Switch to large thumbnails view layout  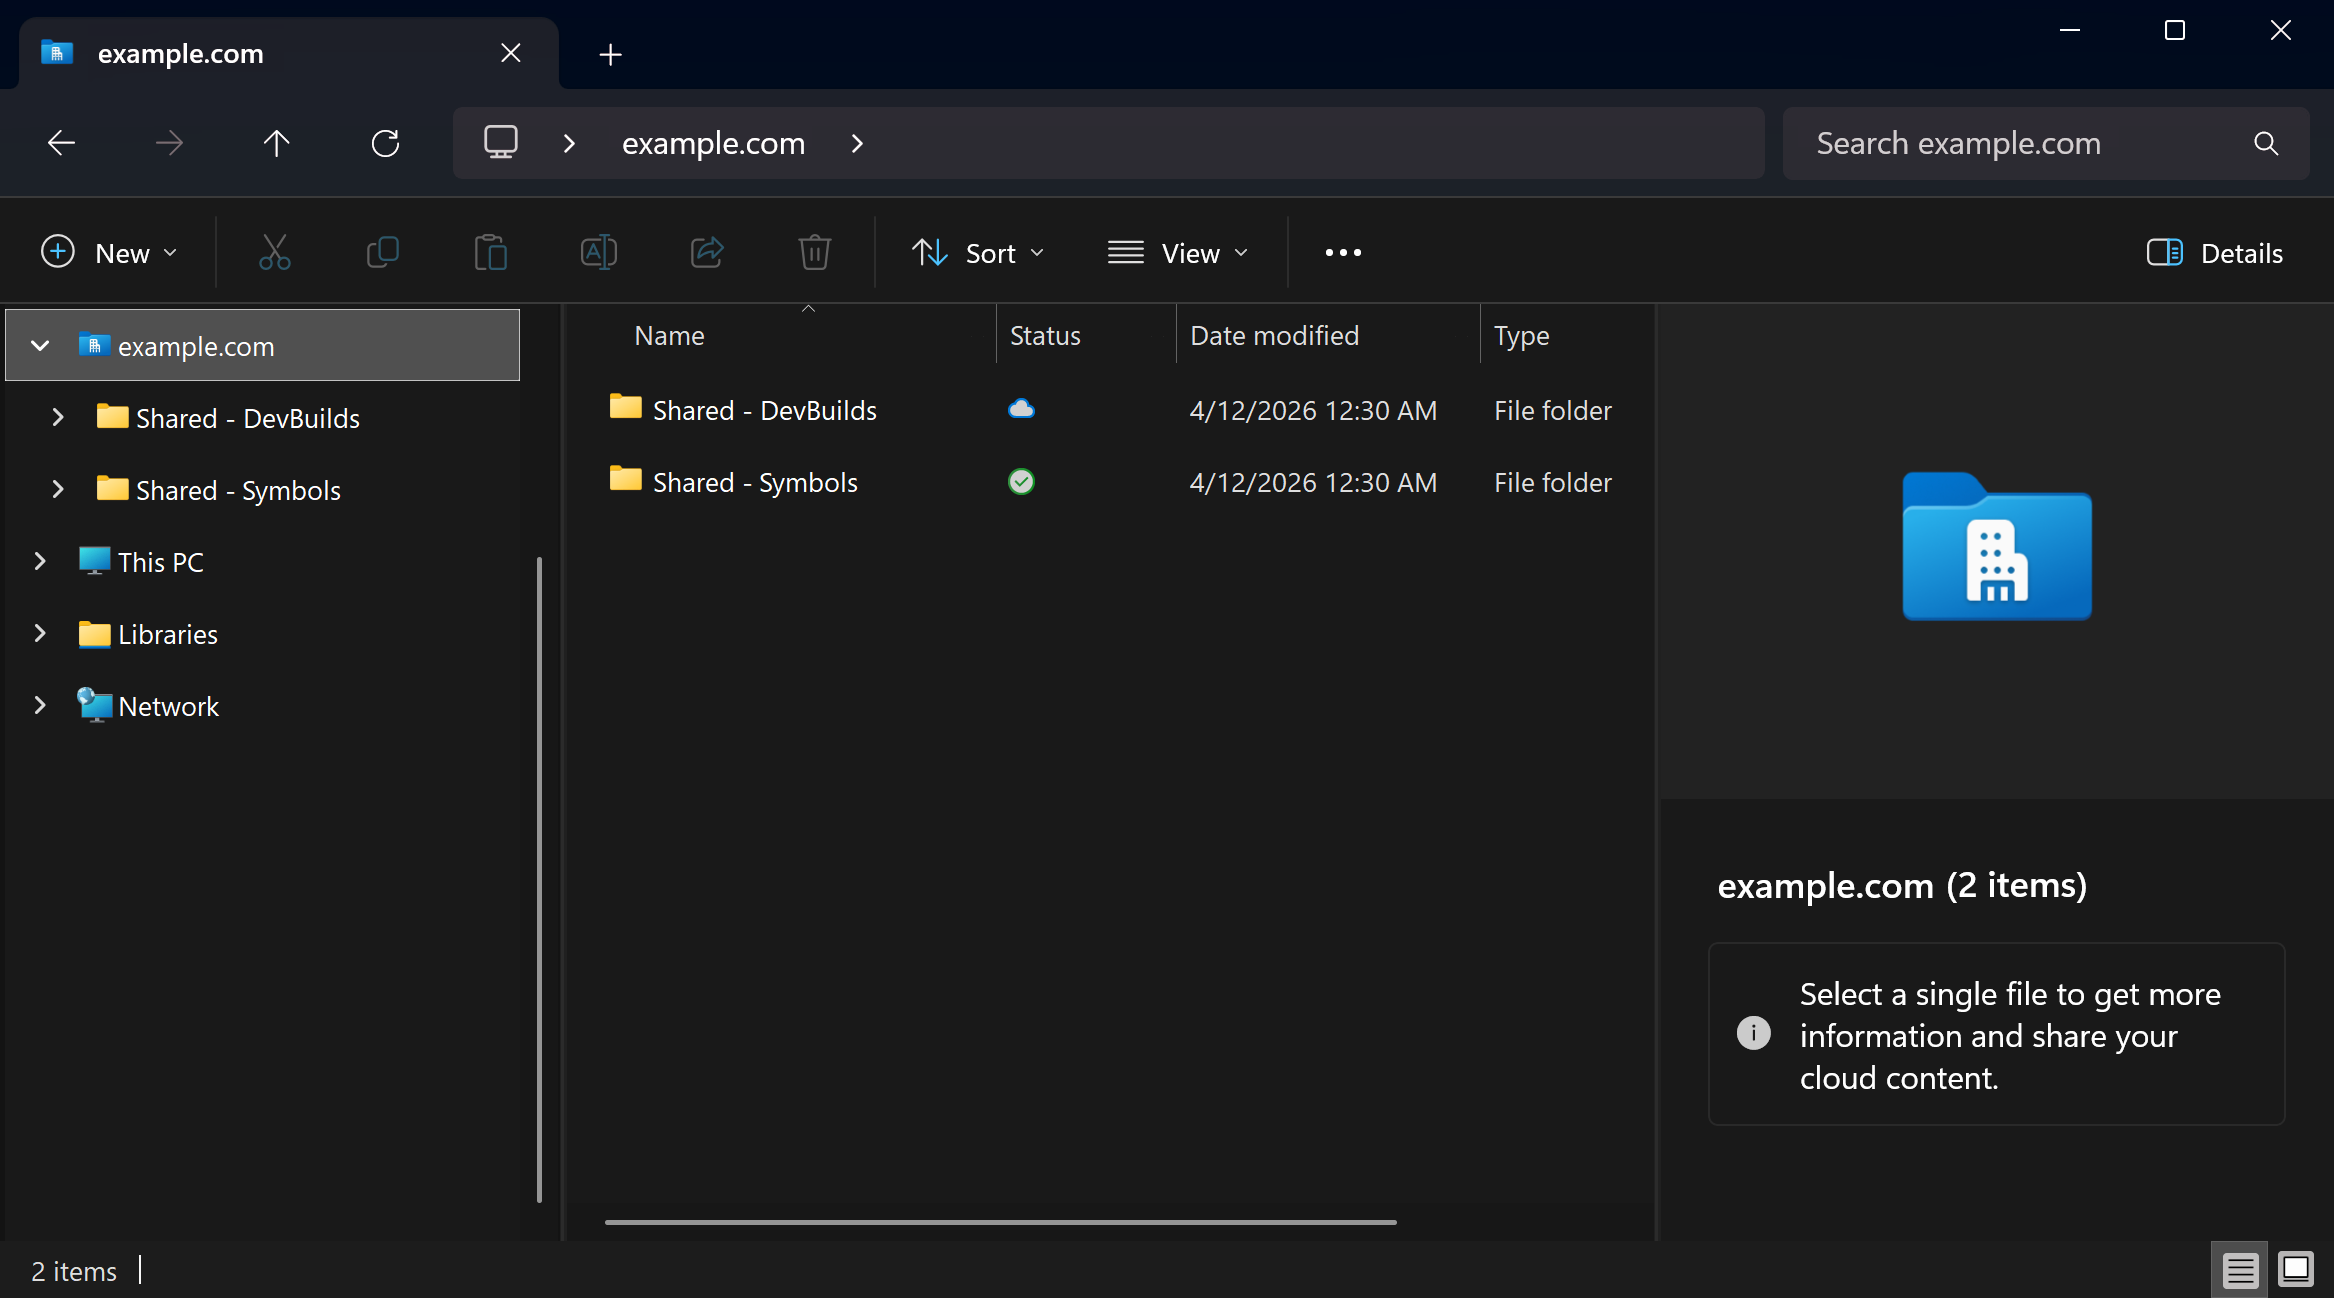click(x=2296, y=1270)
